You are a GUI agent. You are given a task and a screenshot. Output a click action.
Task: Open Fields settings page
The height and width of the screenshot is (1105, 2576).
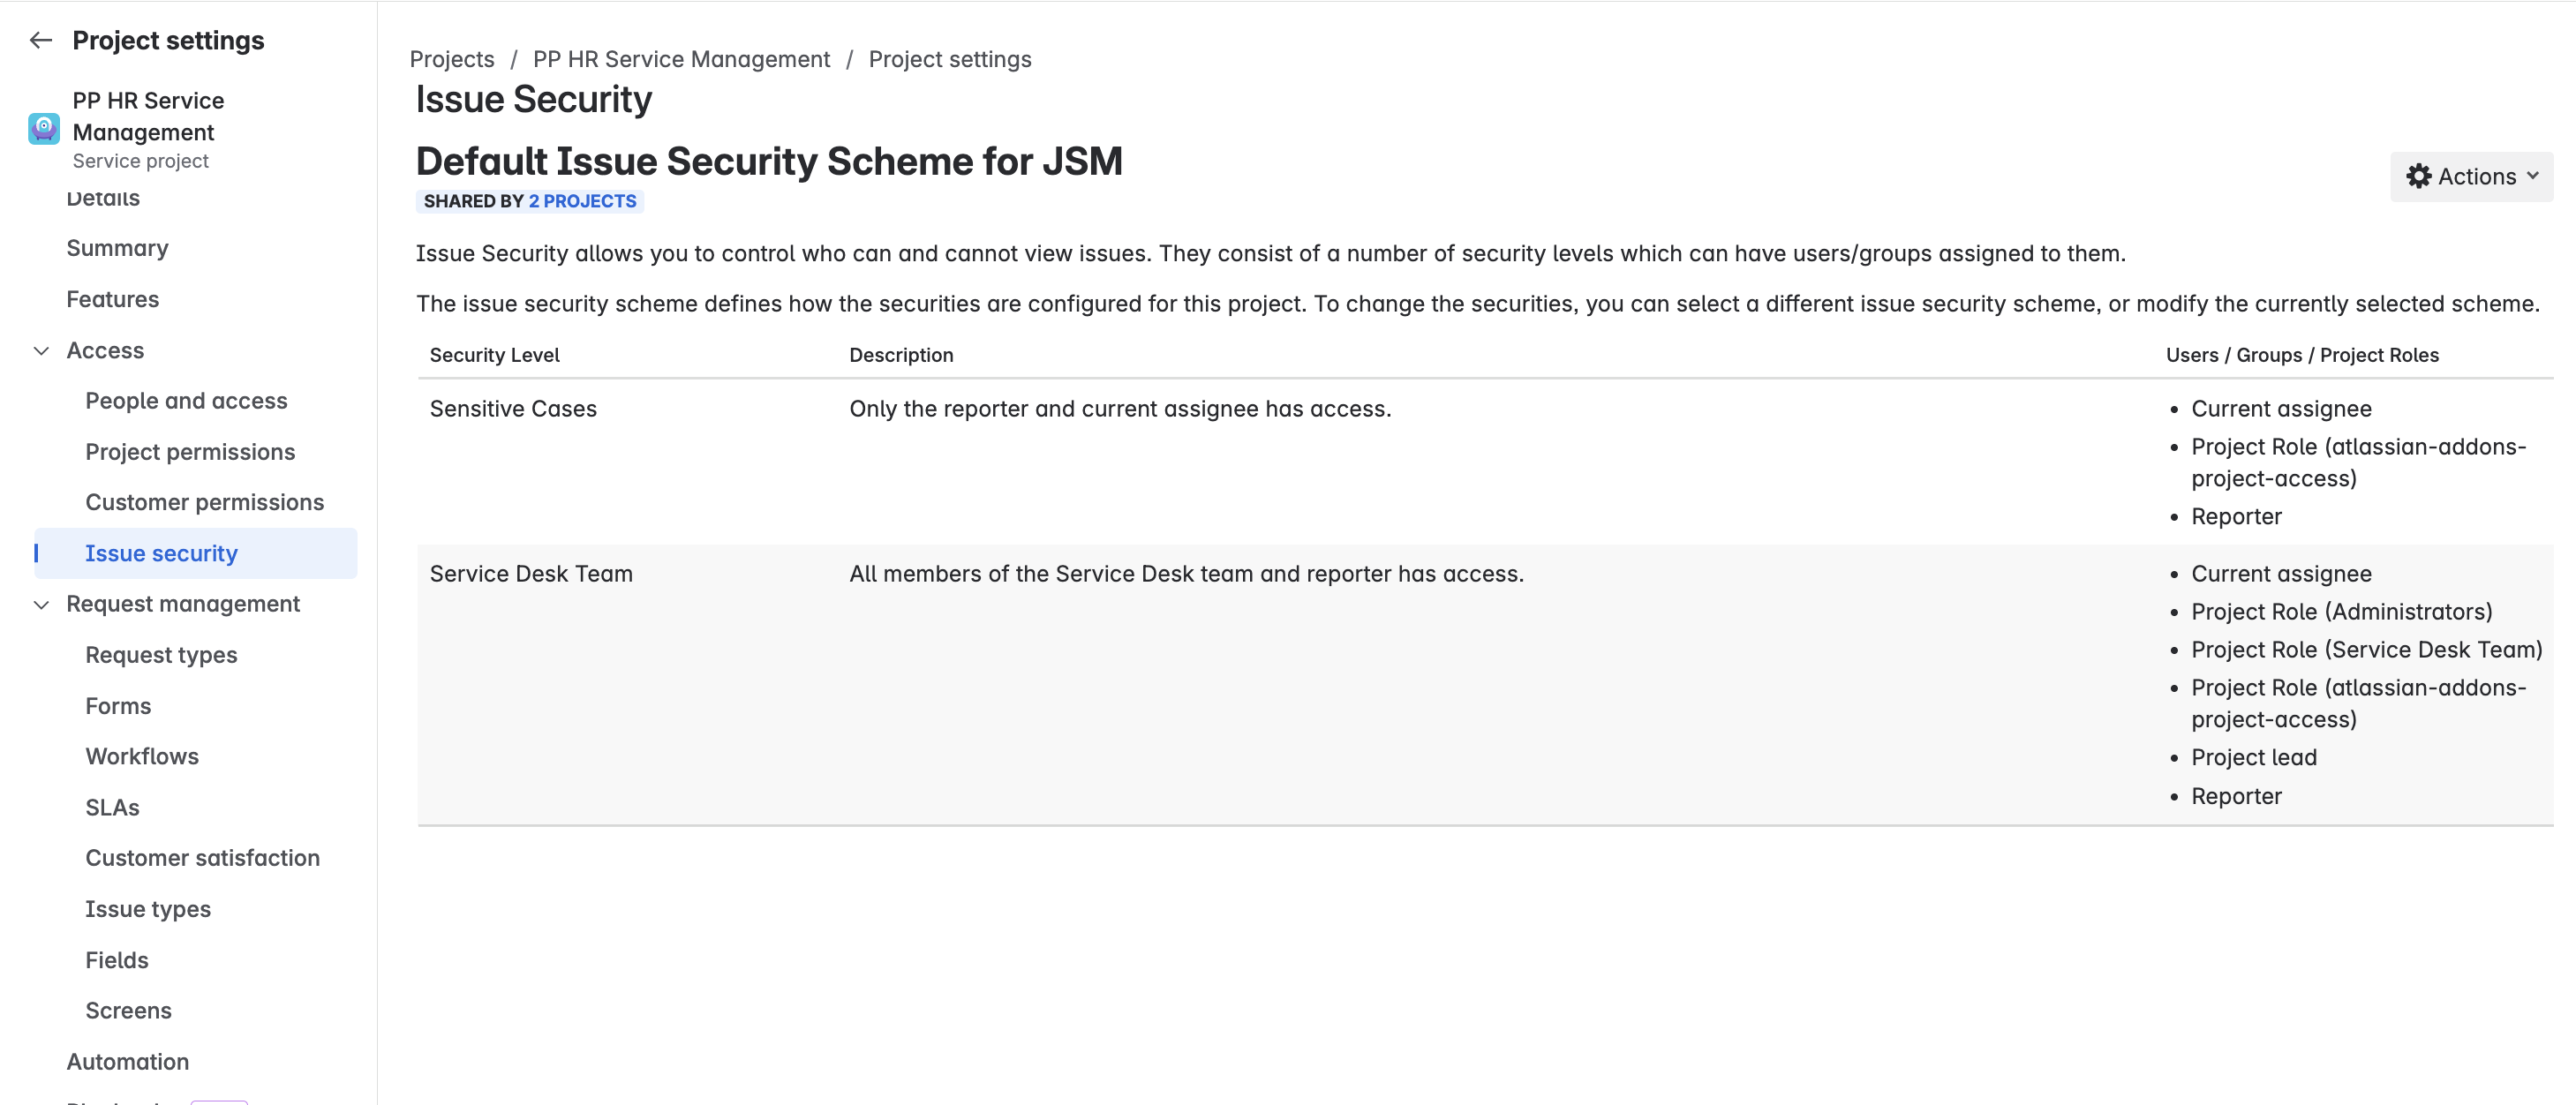[x=117, y=960]
